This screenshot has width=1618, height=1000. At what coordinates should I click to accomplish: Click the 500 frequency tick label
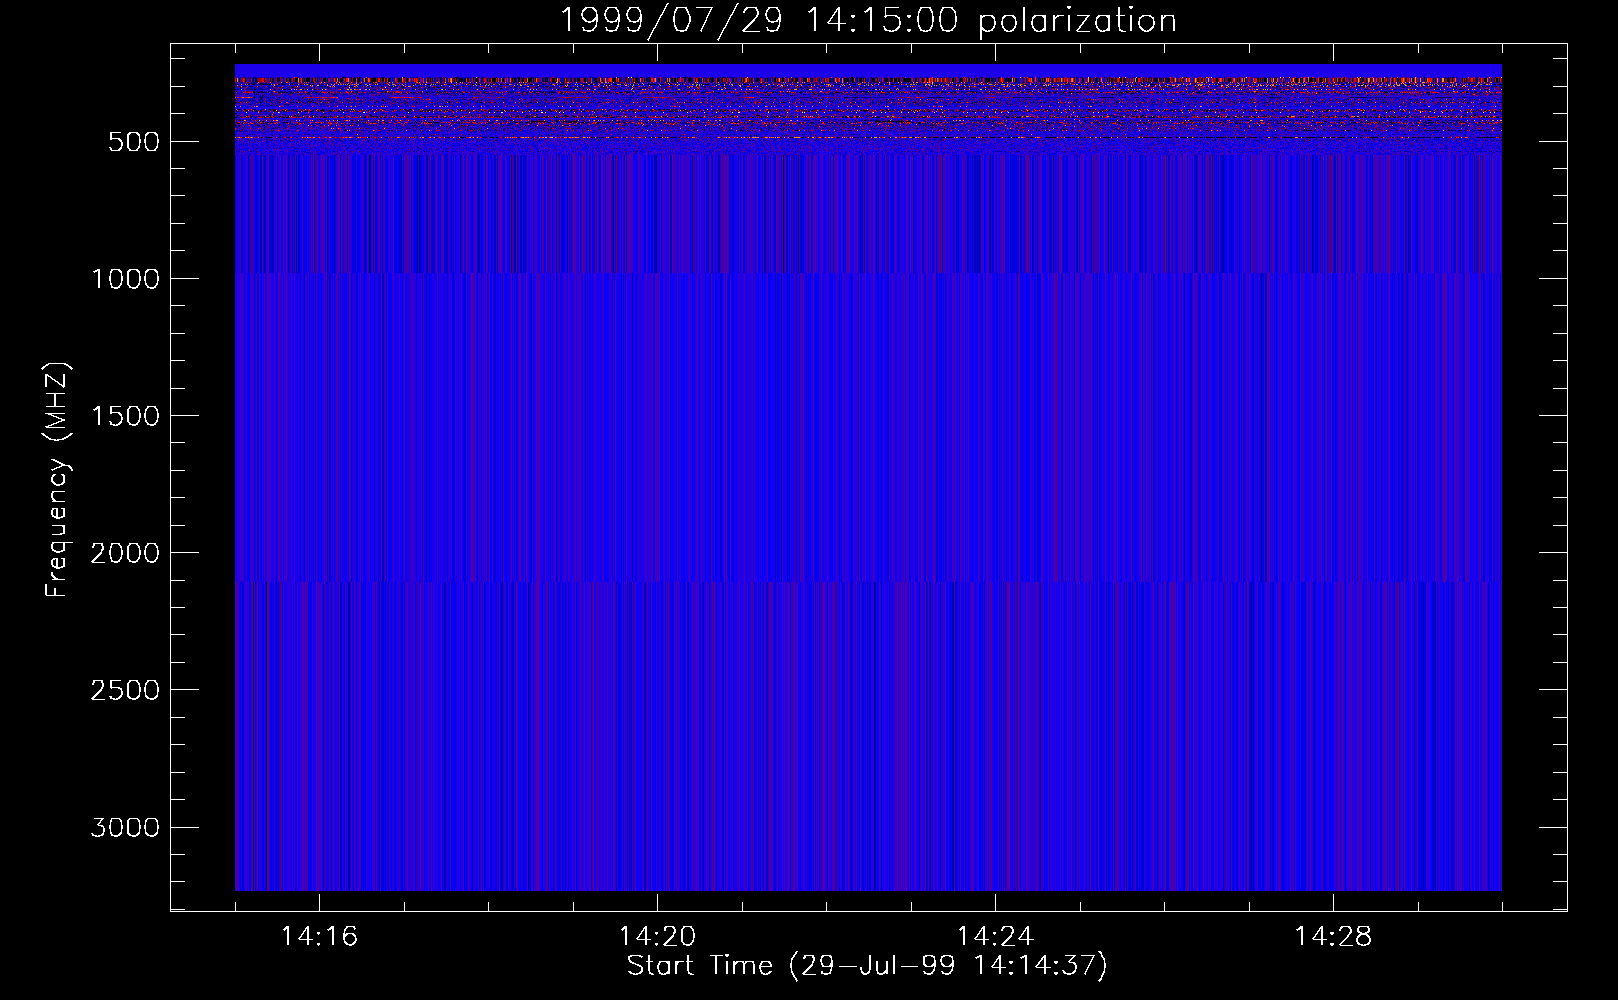pos(133,142)
